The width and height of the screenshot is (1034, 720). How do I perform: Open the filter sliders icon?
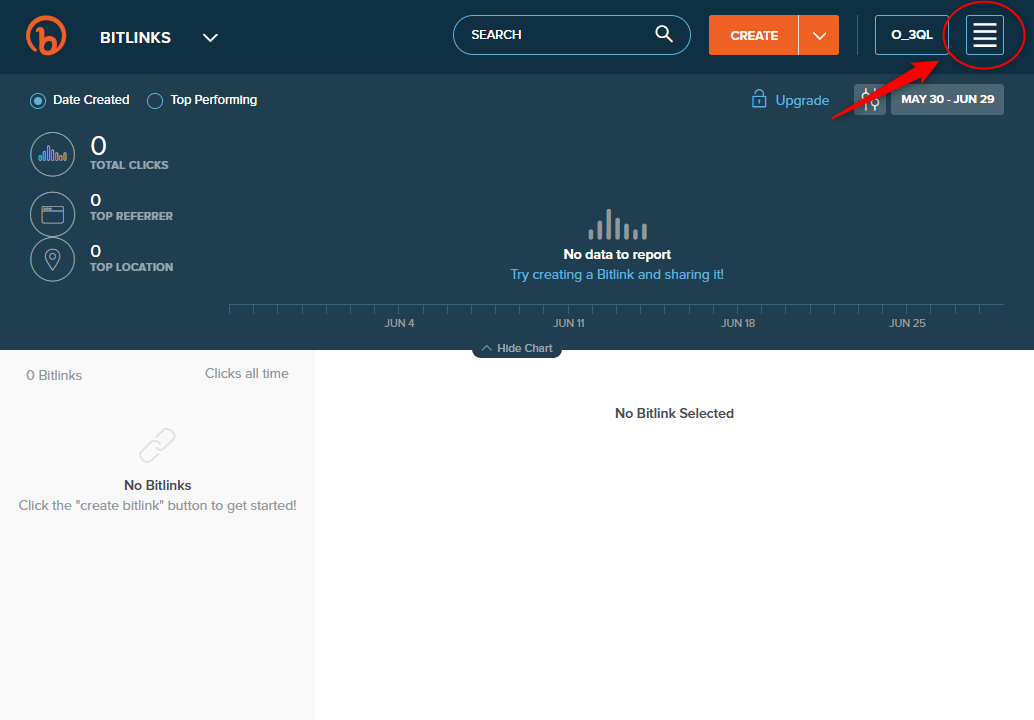point(869,100)
